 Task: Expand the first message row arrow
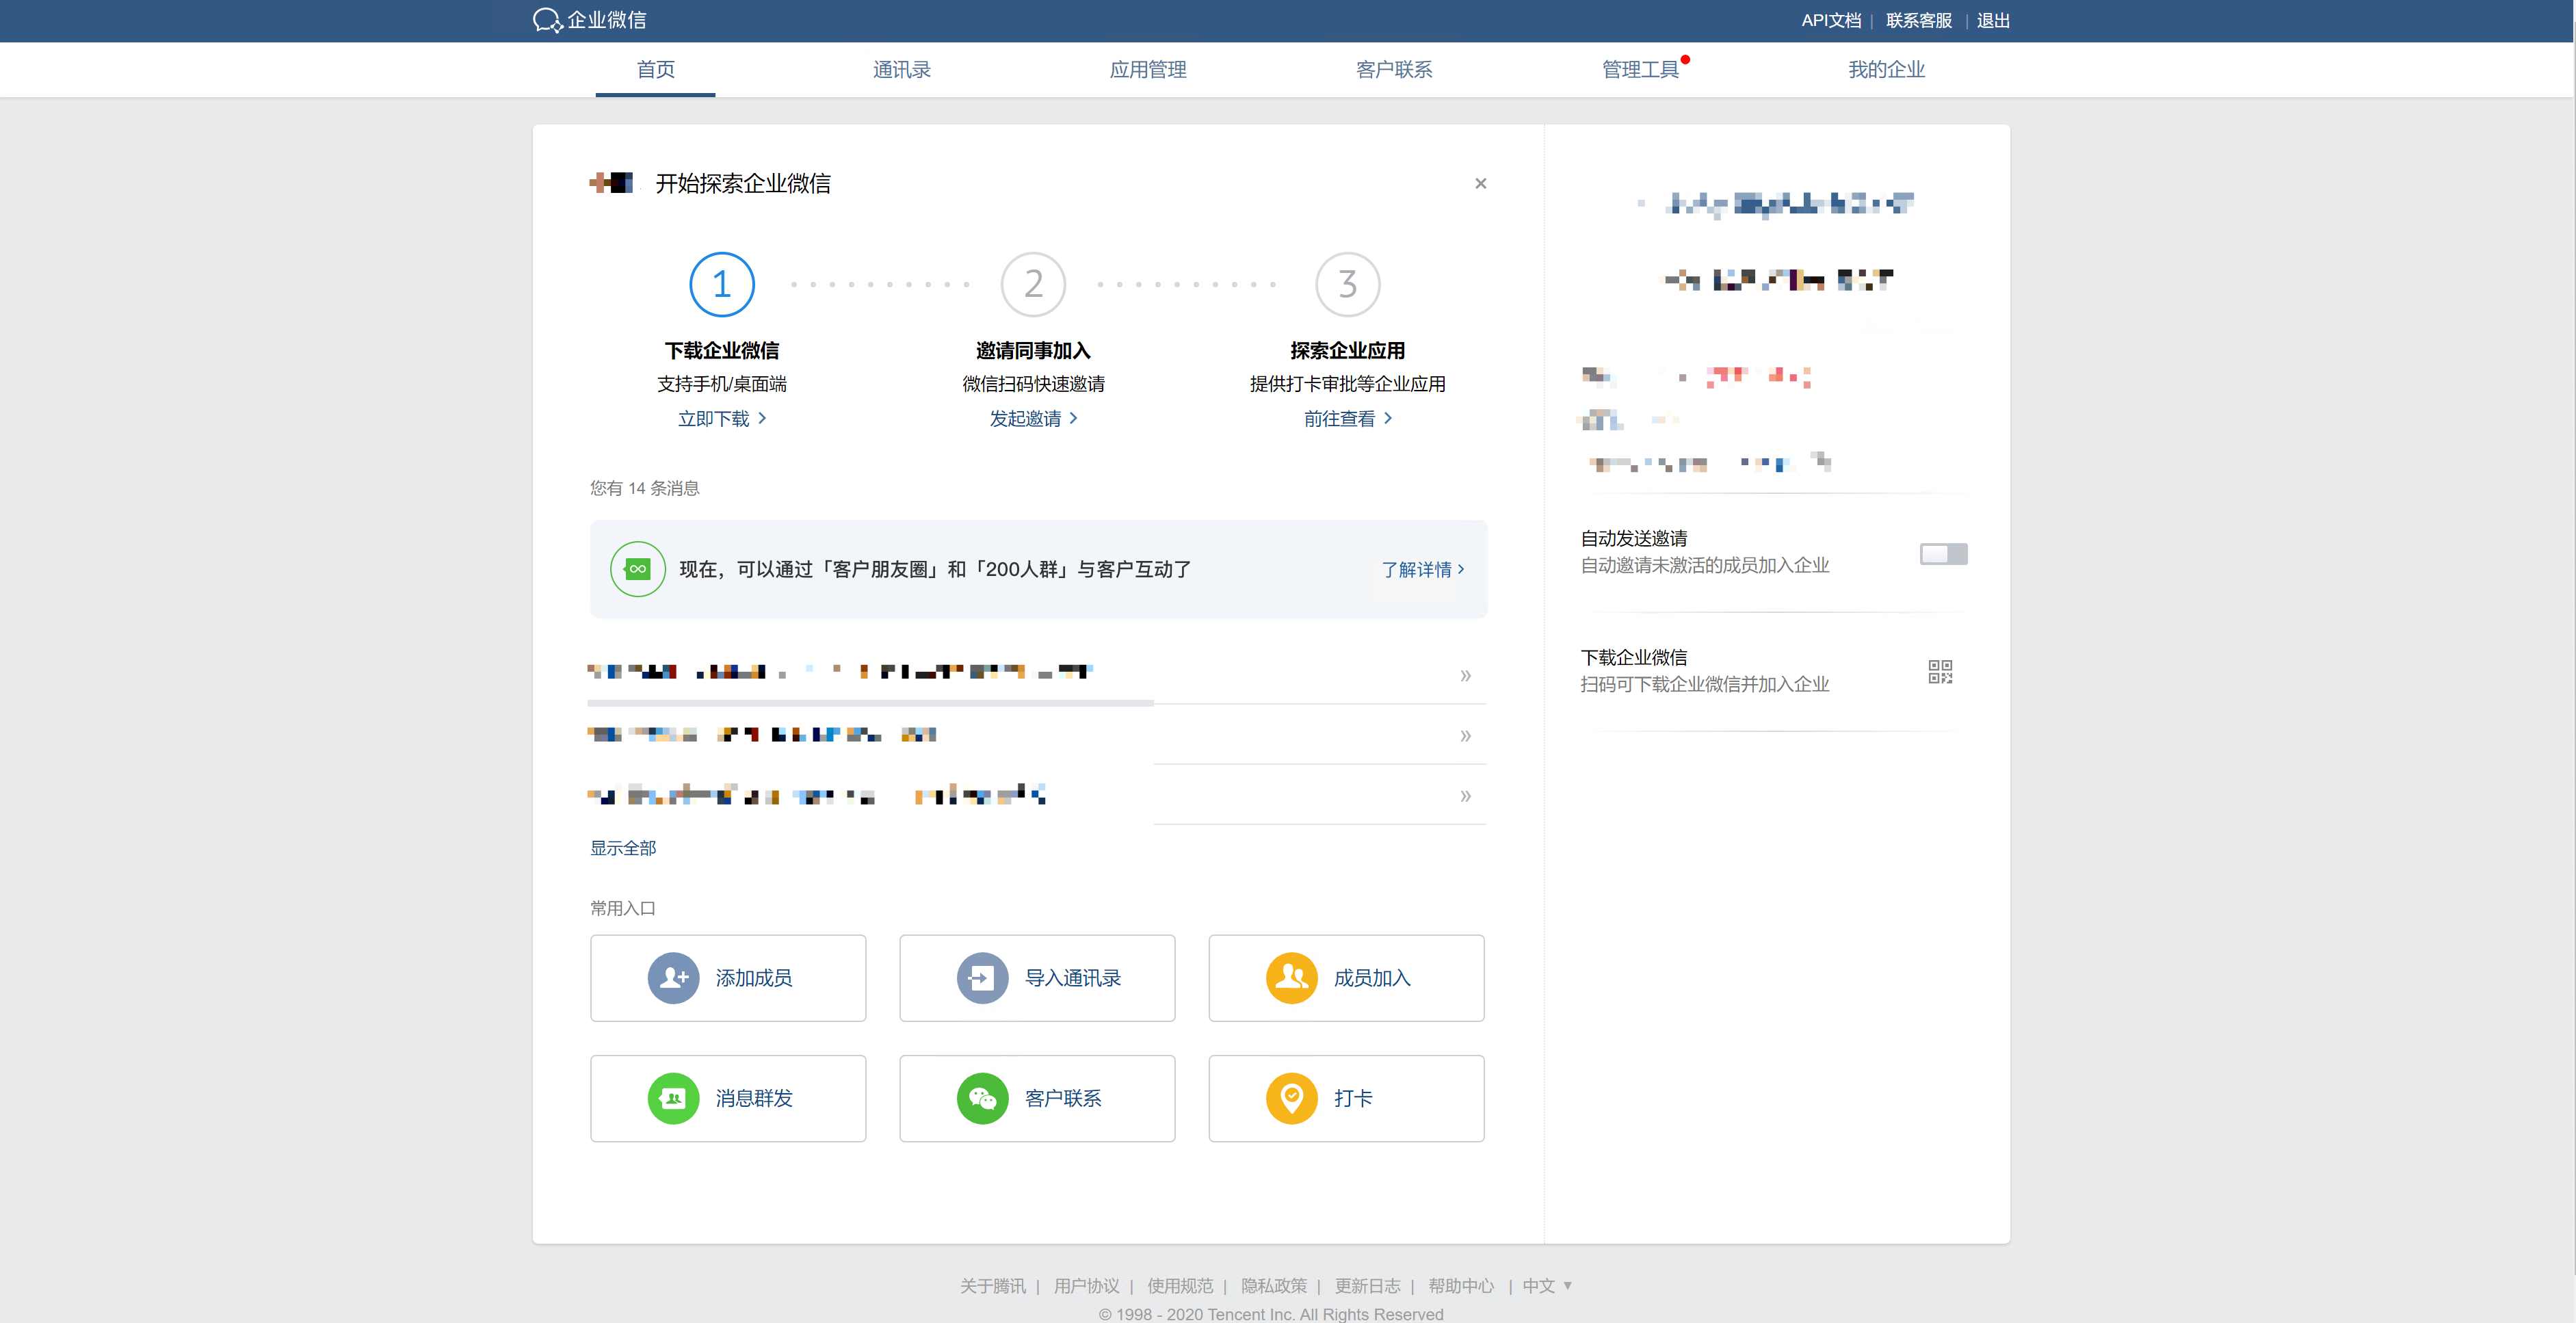tap(1465, 675)
